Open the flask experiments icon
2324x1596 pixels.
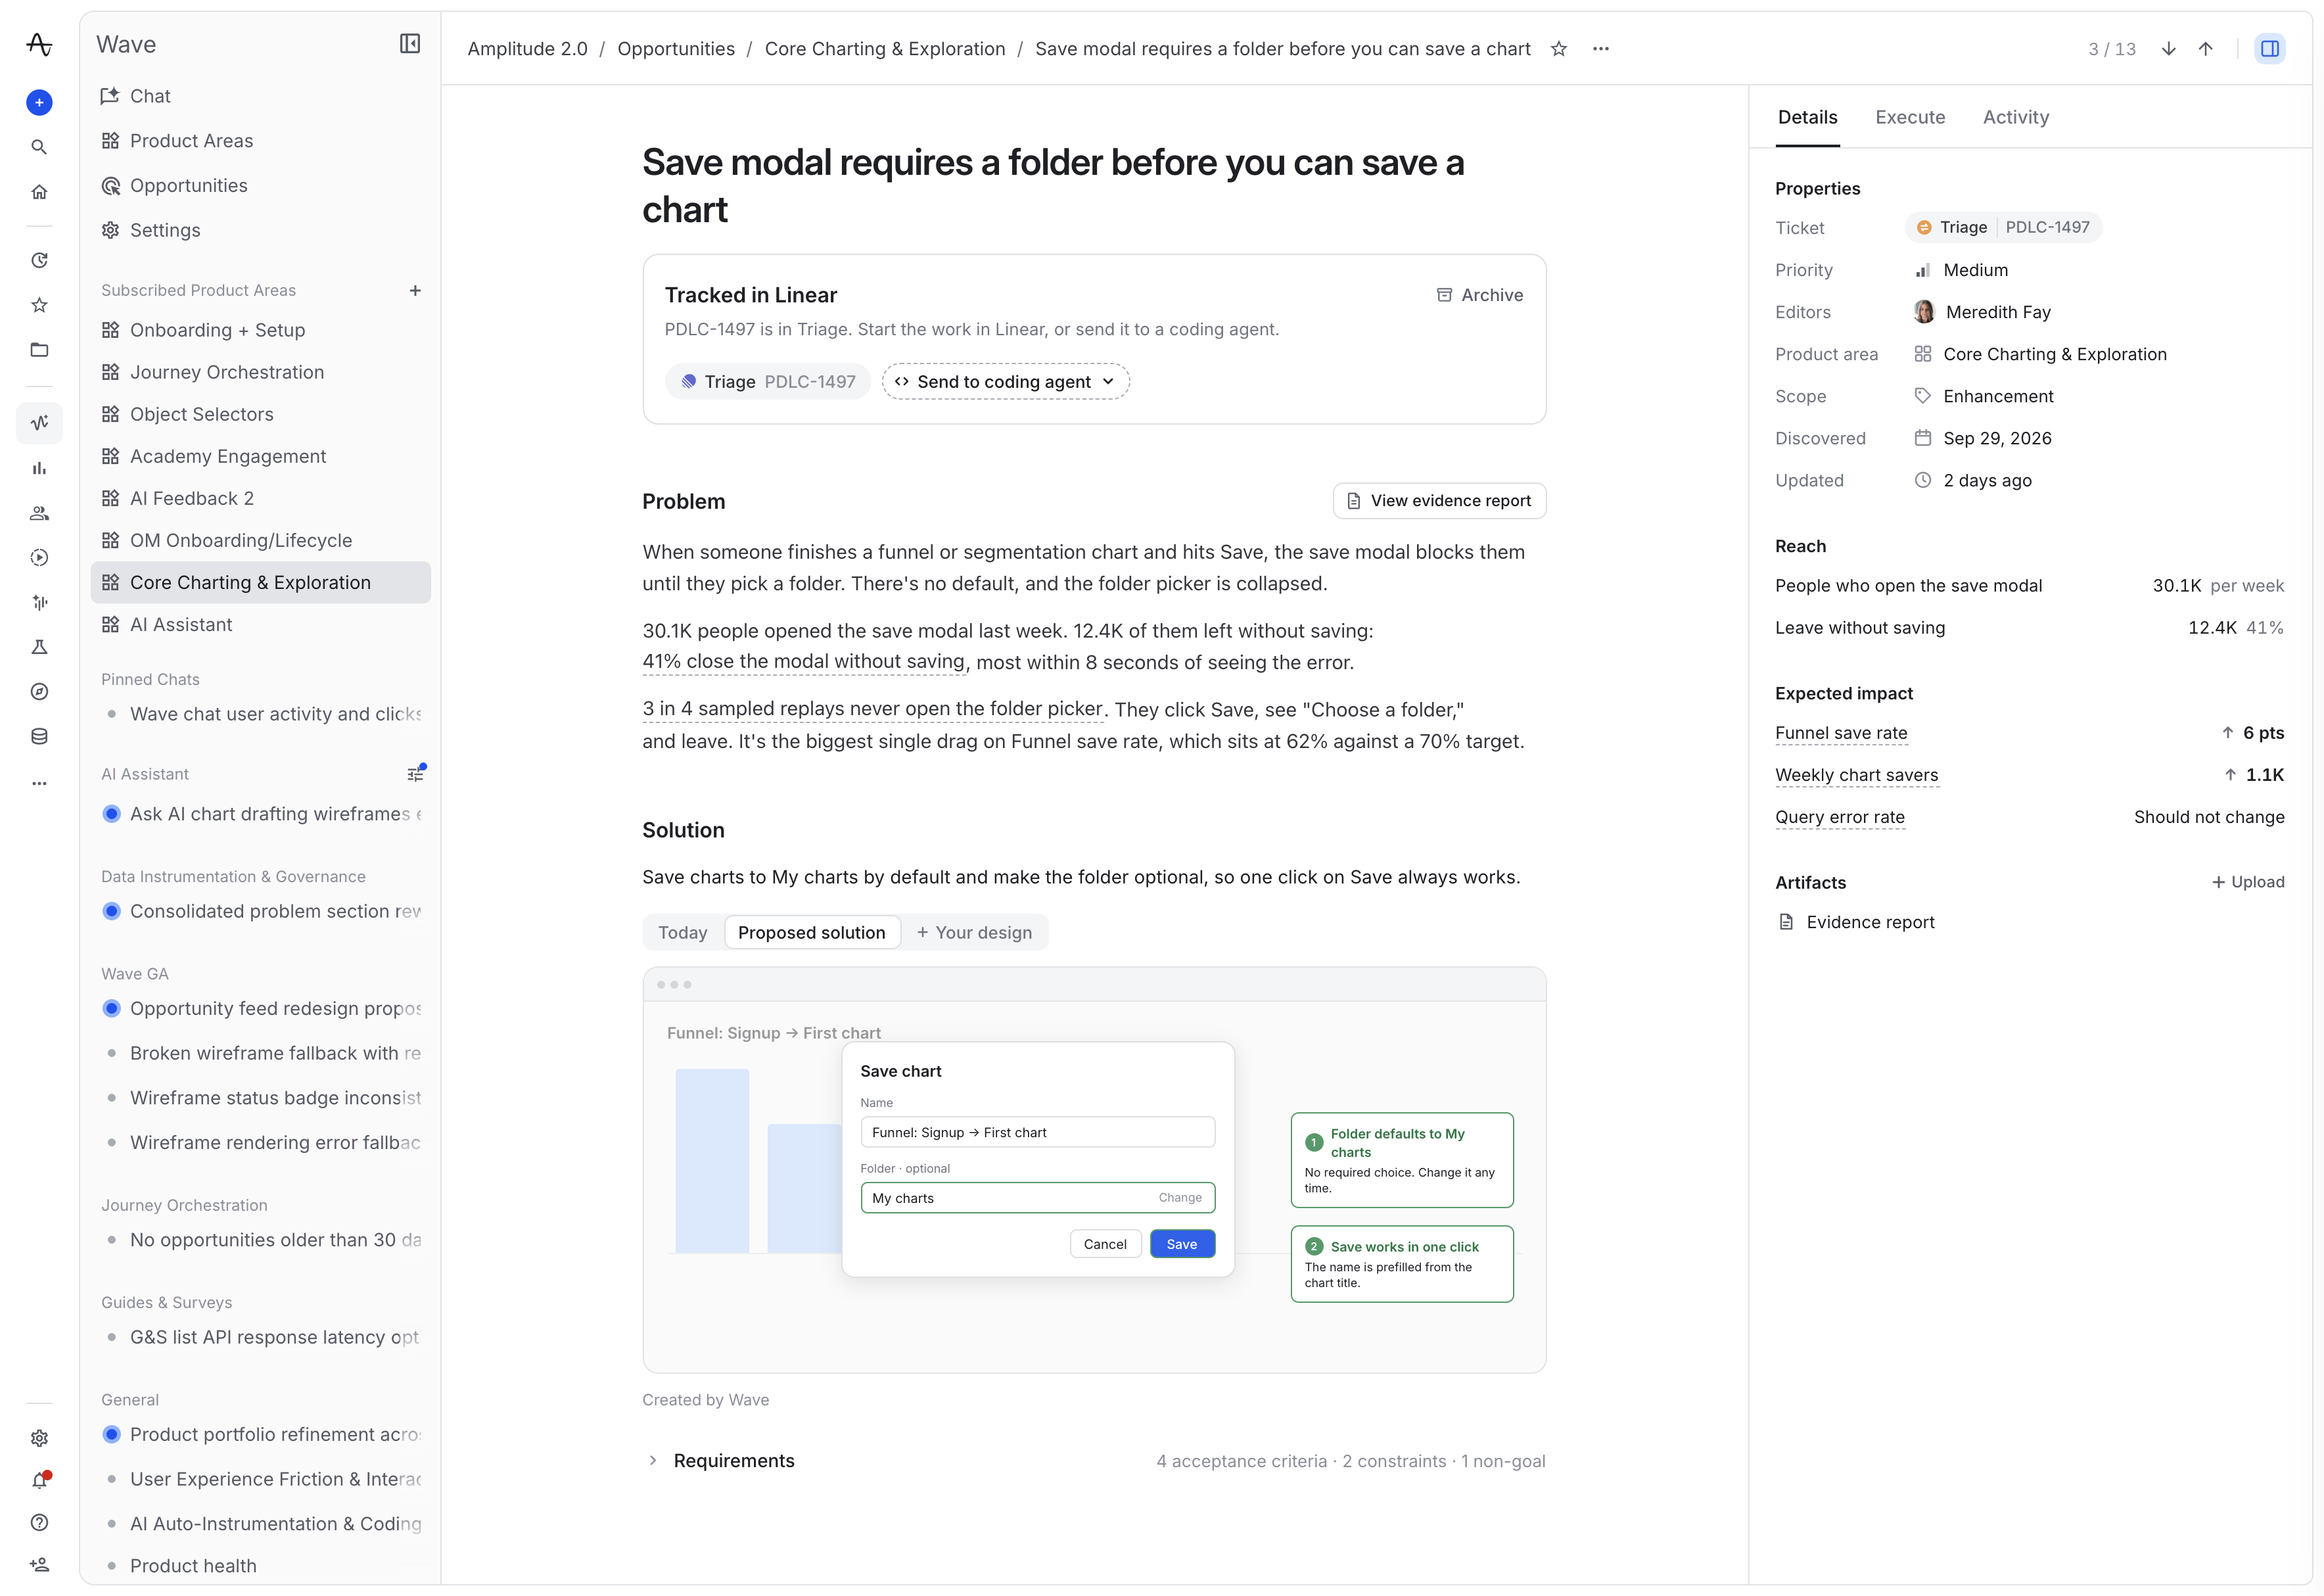point(39,647)
